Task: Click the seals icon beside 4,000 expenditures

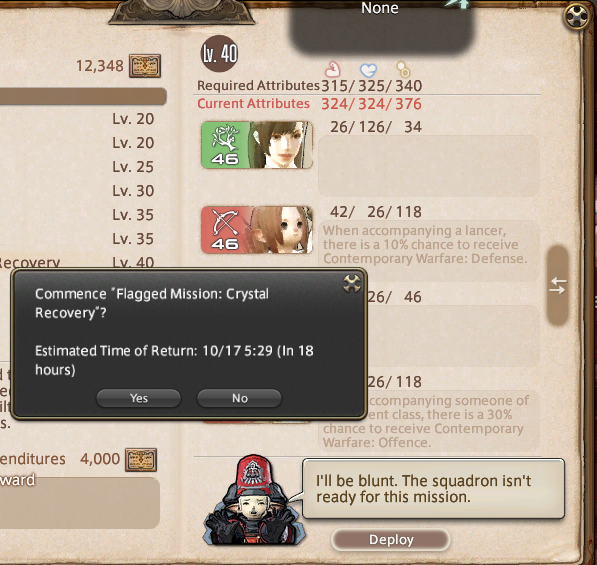Action: 141,459
